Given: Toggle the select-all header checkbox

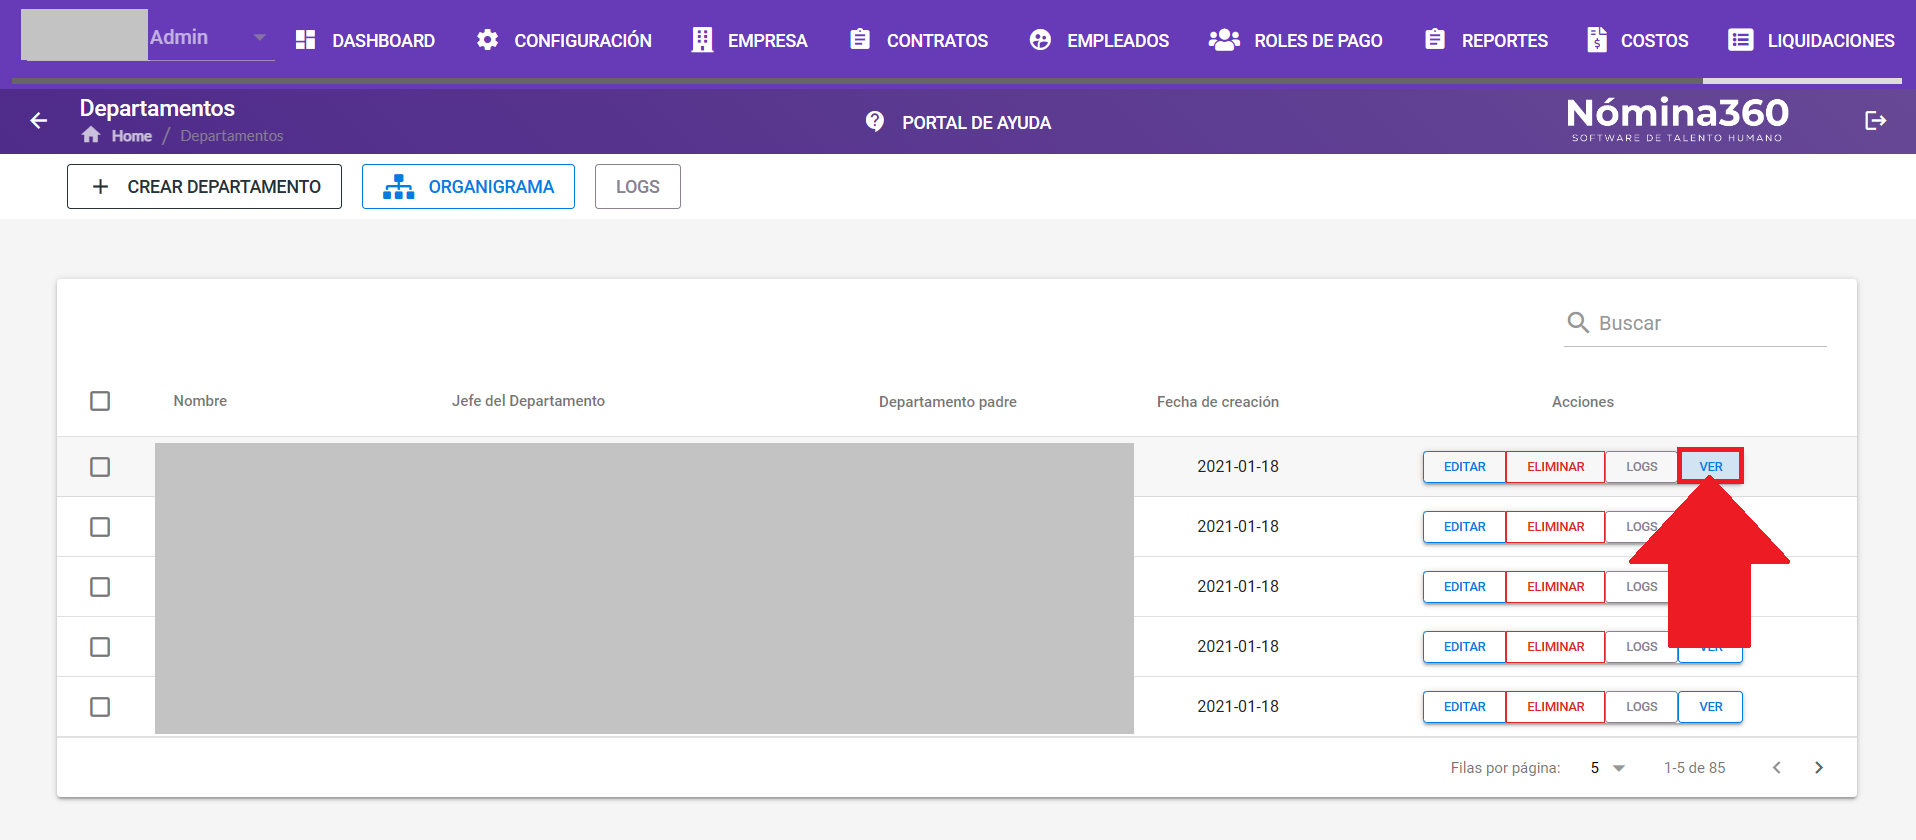Looking at the screenshot, I should [100, 401].
